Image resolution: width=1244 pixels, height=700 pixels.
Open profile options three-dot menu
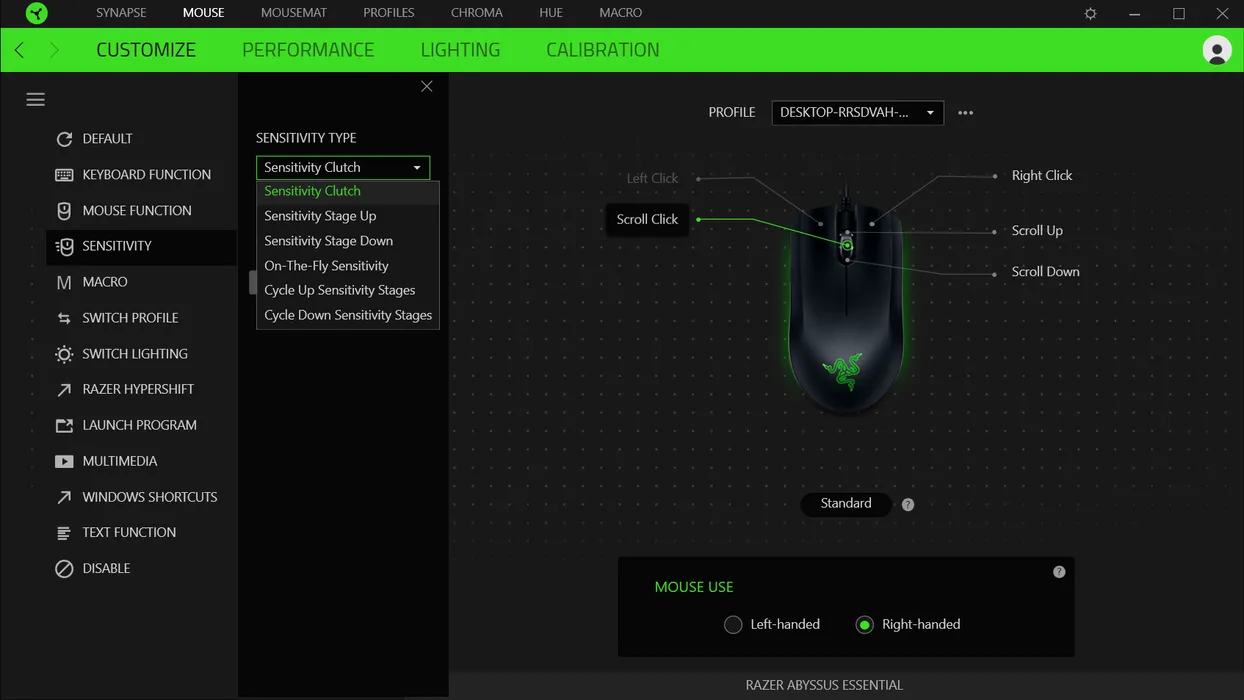[x=965, y=113]
